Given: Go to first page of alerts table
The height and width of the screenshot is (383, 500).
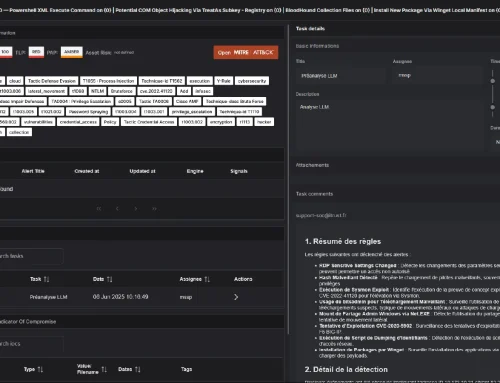Looking at the screenshot, I should pos(99,209).
